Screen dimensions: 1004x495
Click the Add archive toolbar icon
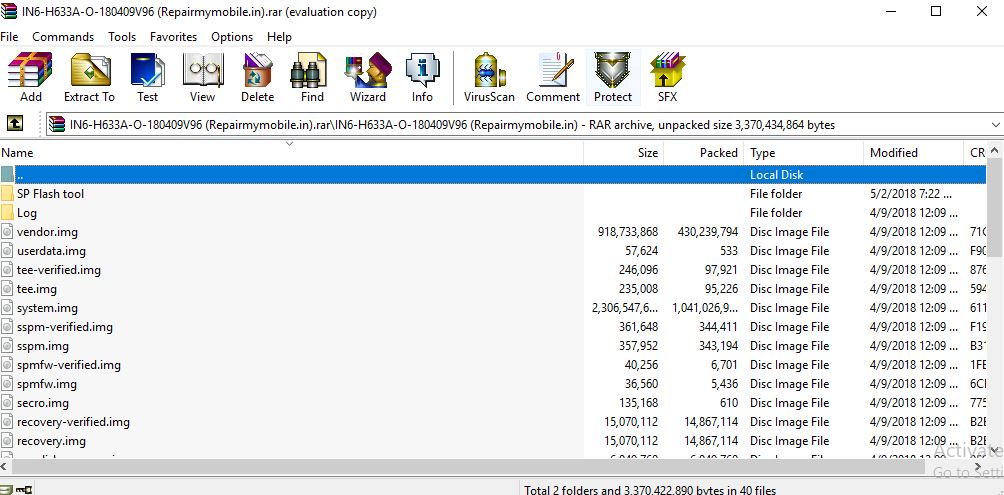pos(30,78)
